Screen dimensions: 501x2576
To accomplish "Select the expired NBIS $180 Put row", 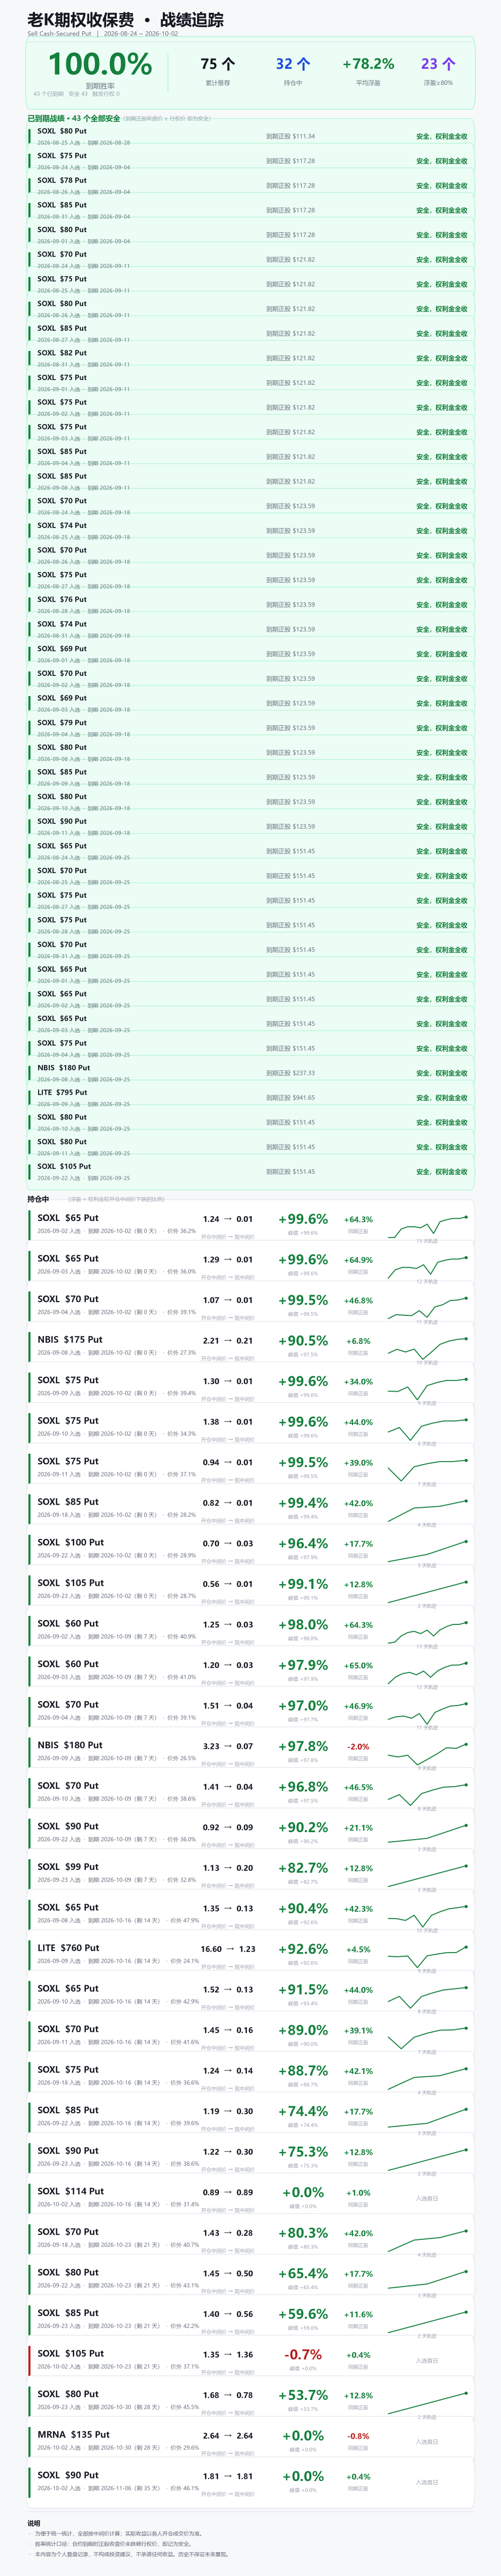I will 250,1072.
